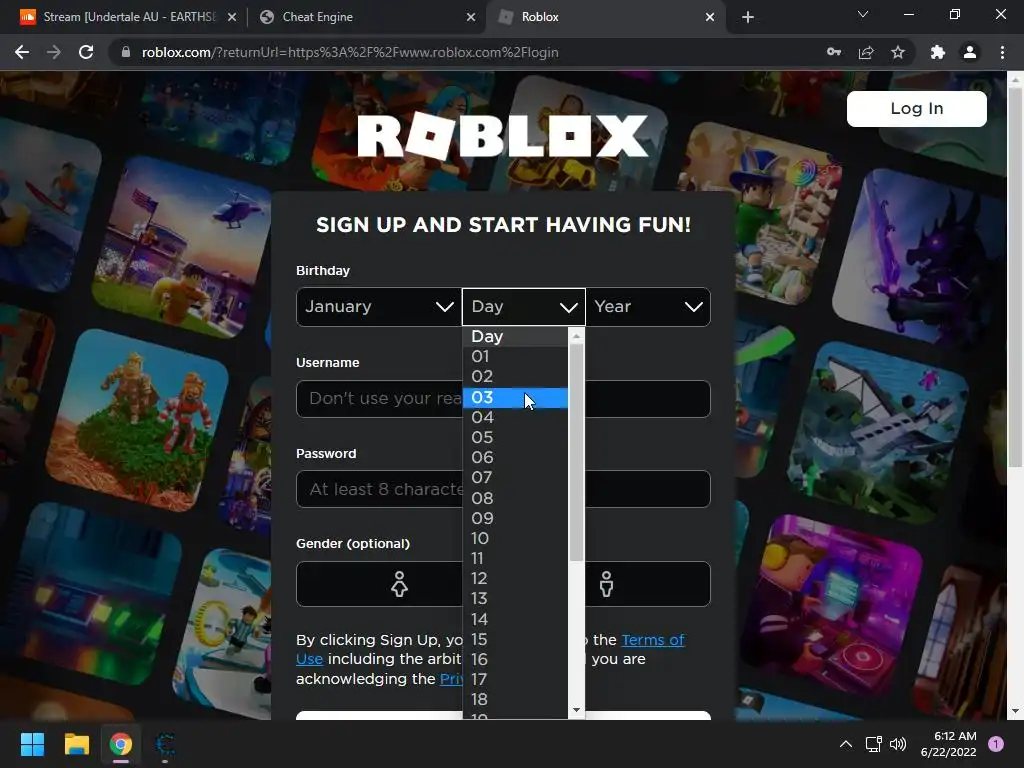
Task: Click the Username input field
Action: (x=503, y=398)
